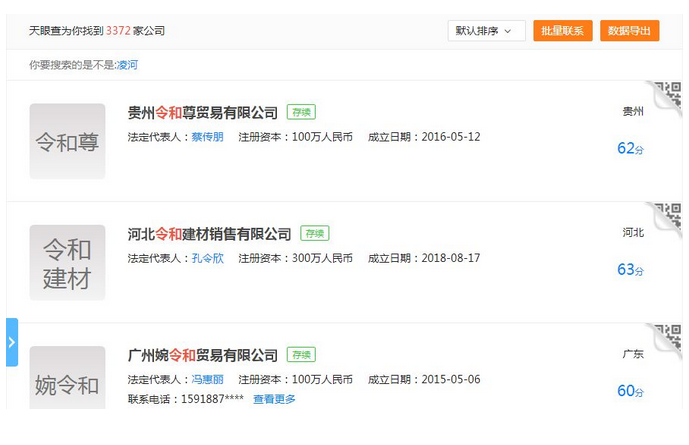Open the 默认排序 sort dropdown
The image size is (689, 445).
[x=486, y=31]
